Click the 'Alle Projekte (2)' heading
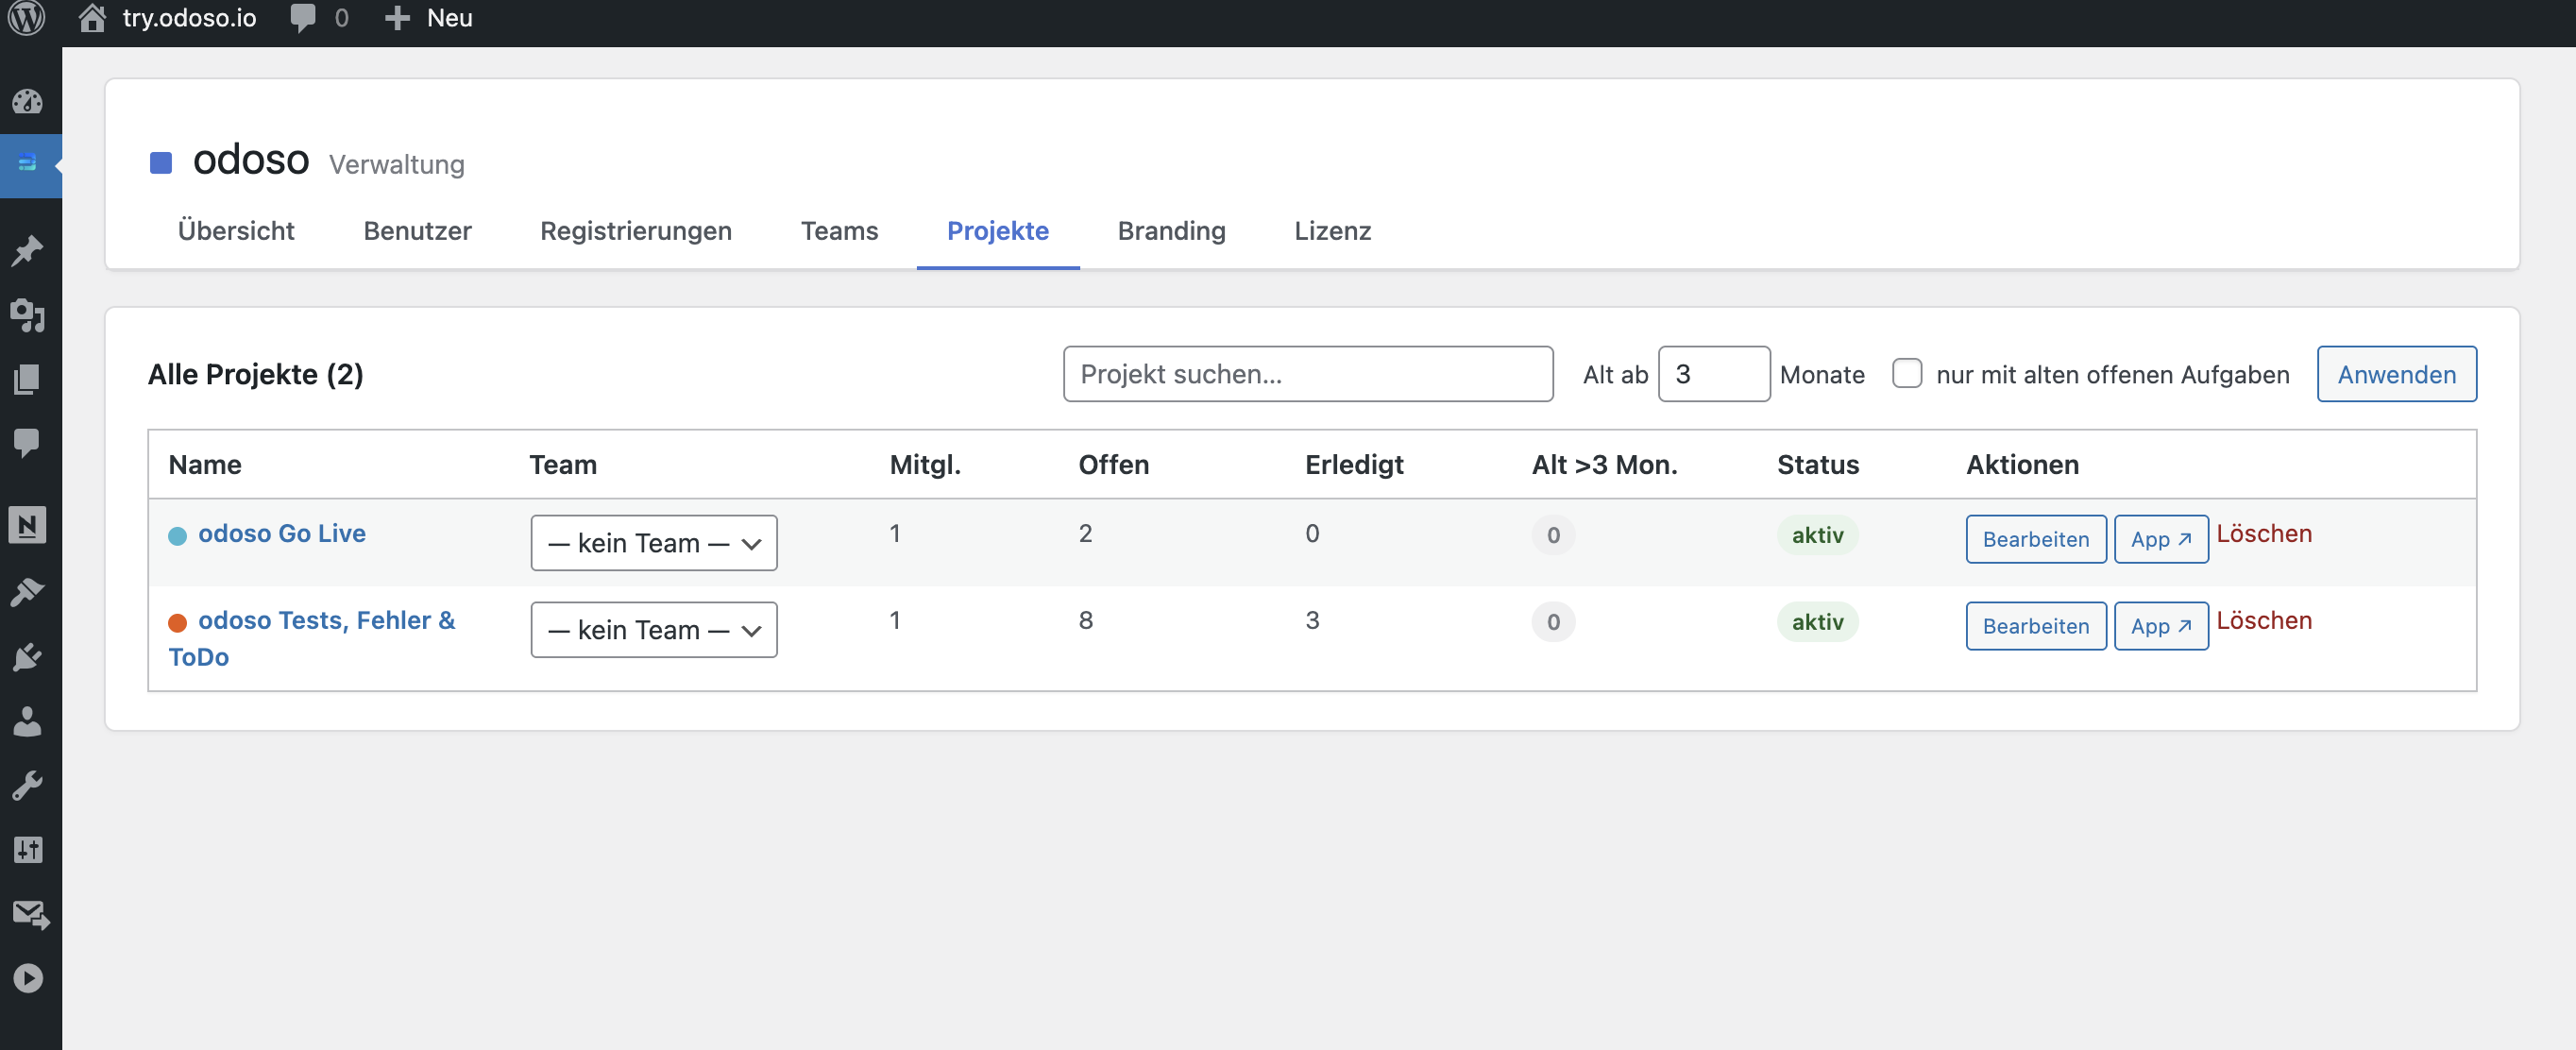Screen dimensions: 2576x1050 pos(255,374)
